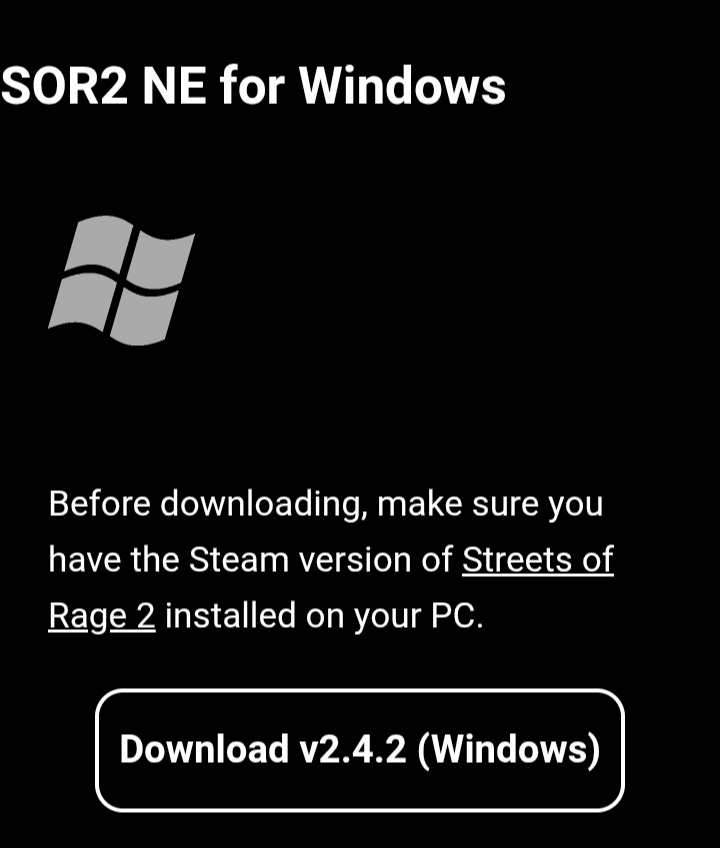The width and height of the screenshot is (720, 848).
Task: Click the gray Windows logo icon
Action: (x=122, y=280)
